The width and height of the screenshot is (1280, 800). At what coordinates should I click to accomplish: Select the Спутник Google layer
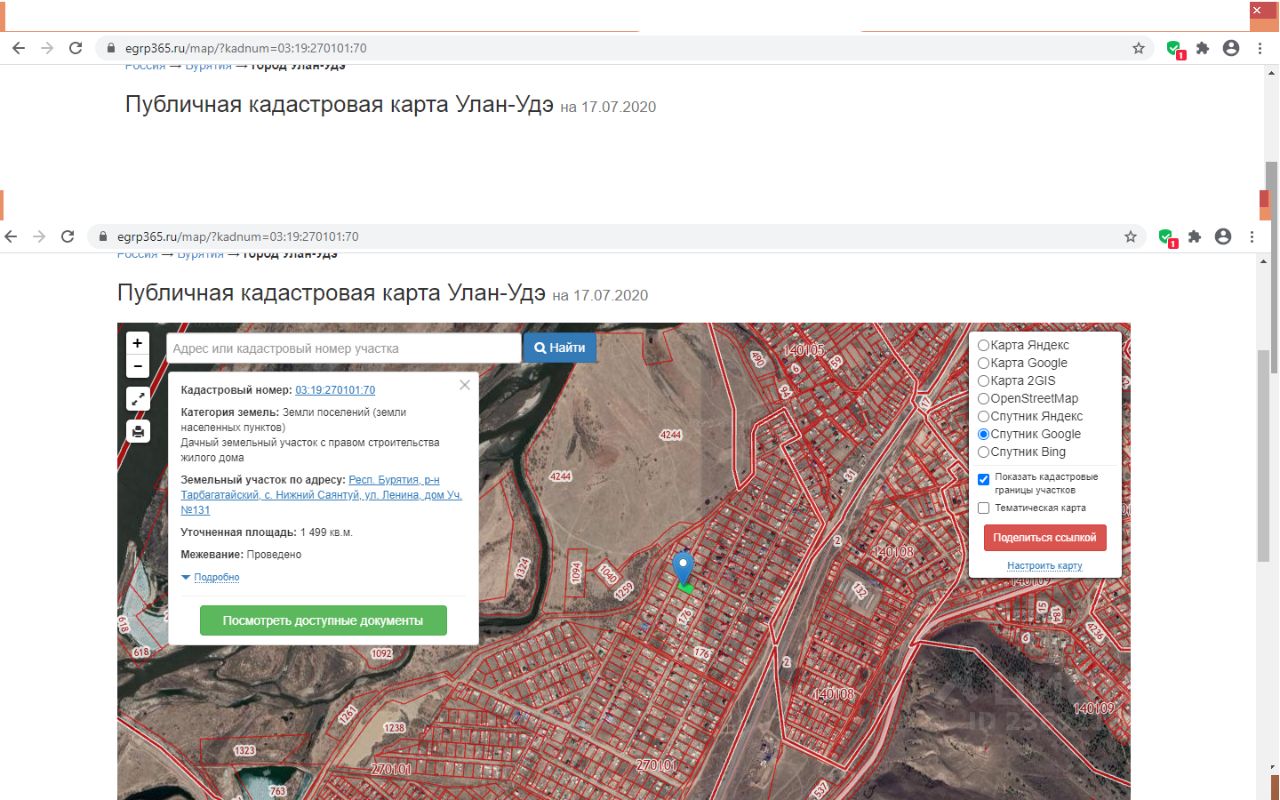(x=983, y=434)
